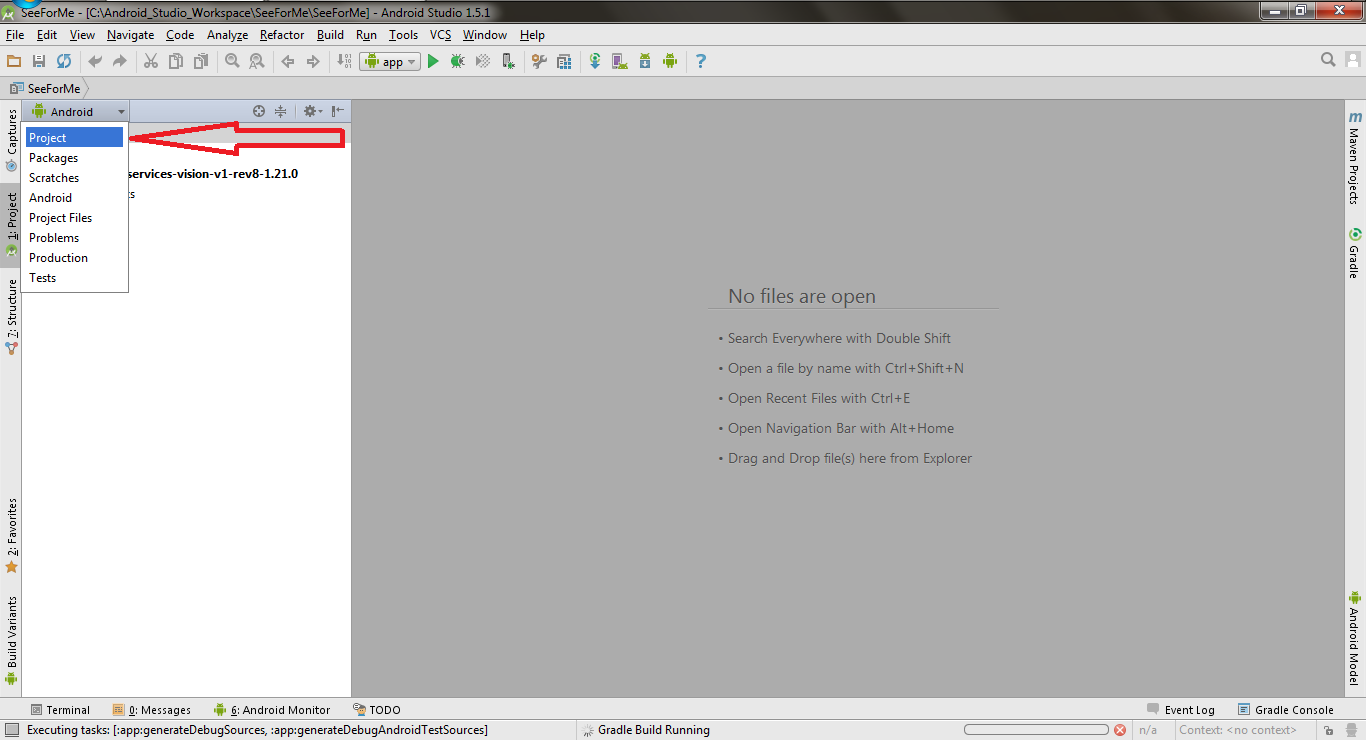The width and height of the screenshot is (1366, 740).
Task: Open the Gradle side tab
Action: coord(1354,254)
